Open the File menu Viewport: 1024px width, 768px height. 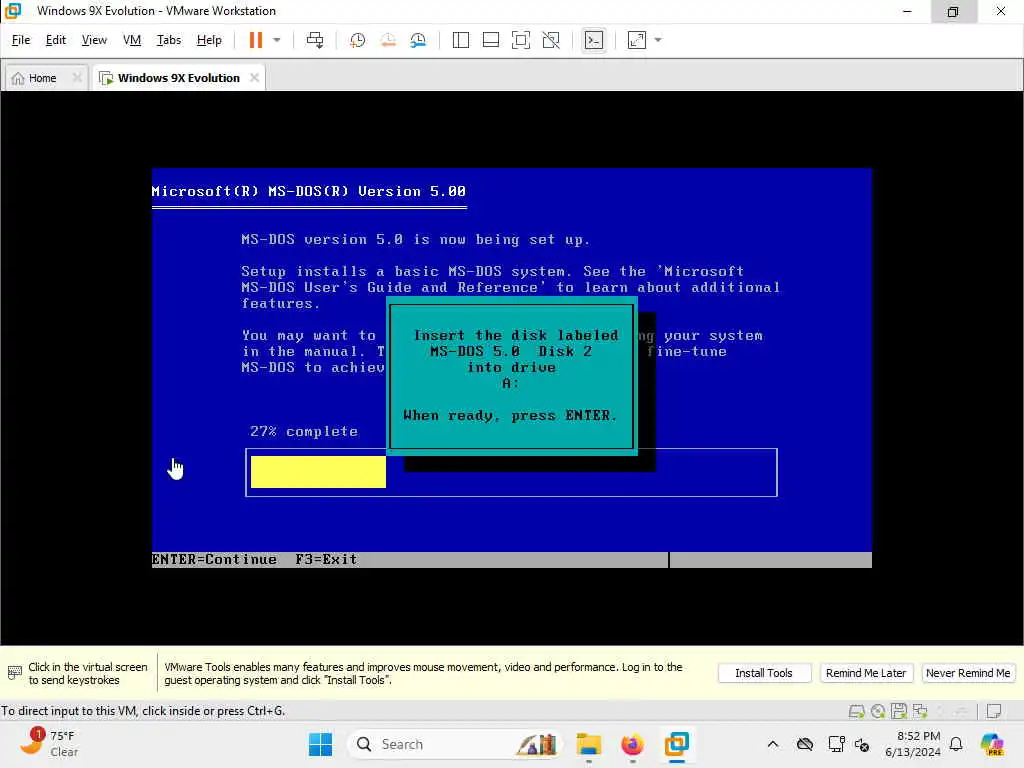click(21, 40)
